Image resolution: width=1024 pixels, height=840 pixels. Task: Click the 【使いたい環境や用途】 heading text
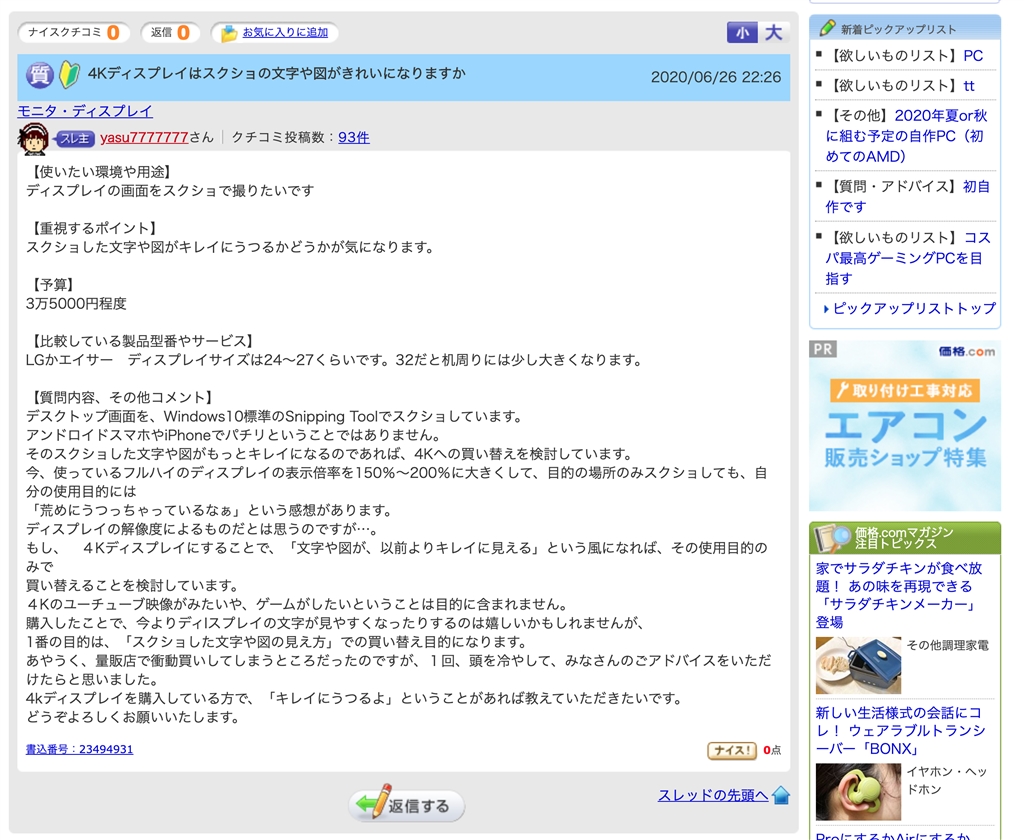click(x=101, y=172)
